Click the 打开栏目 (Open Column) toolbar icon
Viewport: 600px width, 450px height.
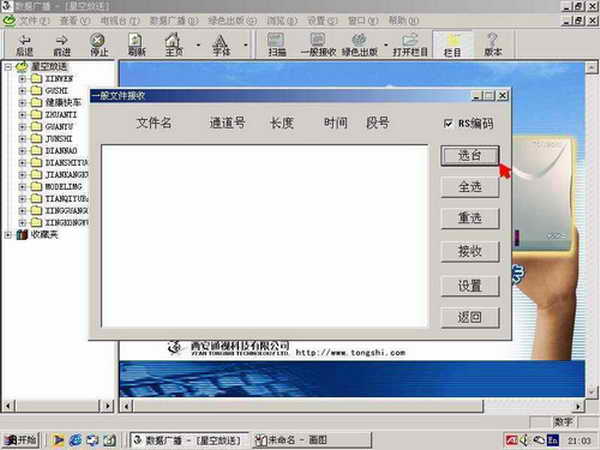pyautogui.click(x=409, y=43)
